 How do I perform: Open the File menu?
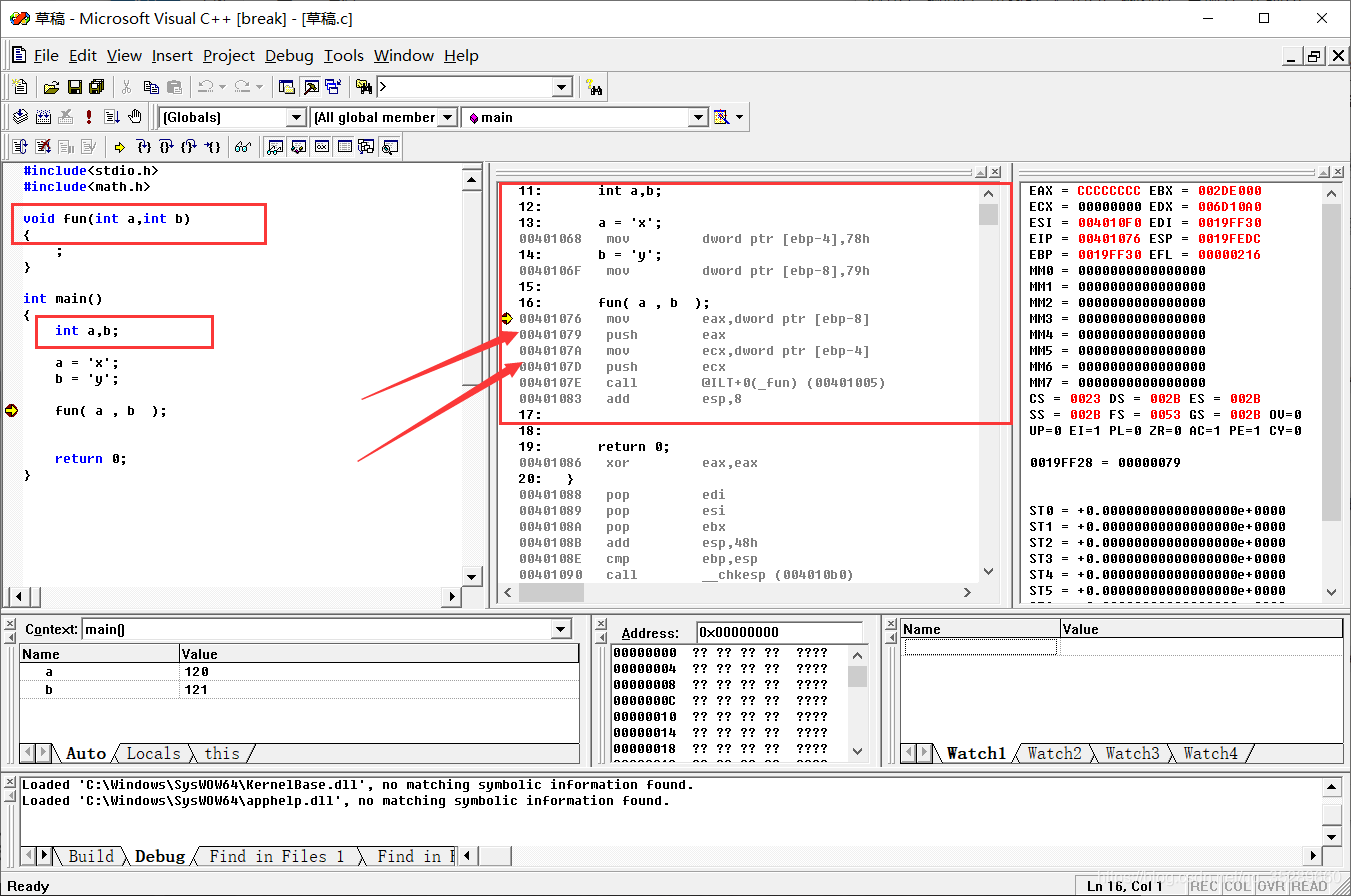[x=46, y=56]
